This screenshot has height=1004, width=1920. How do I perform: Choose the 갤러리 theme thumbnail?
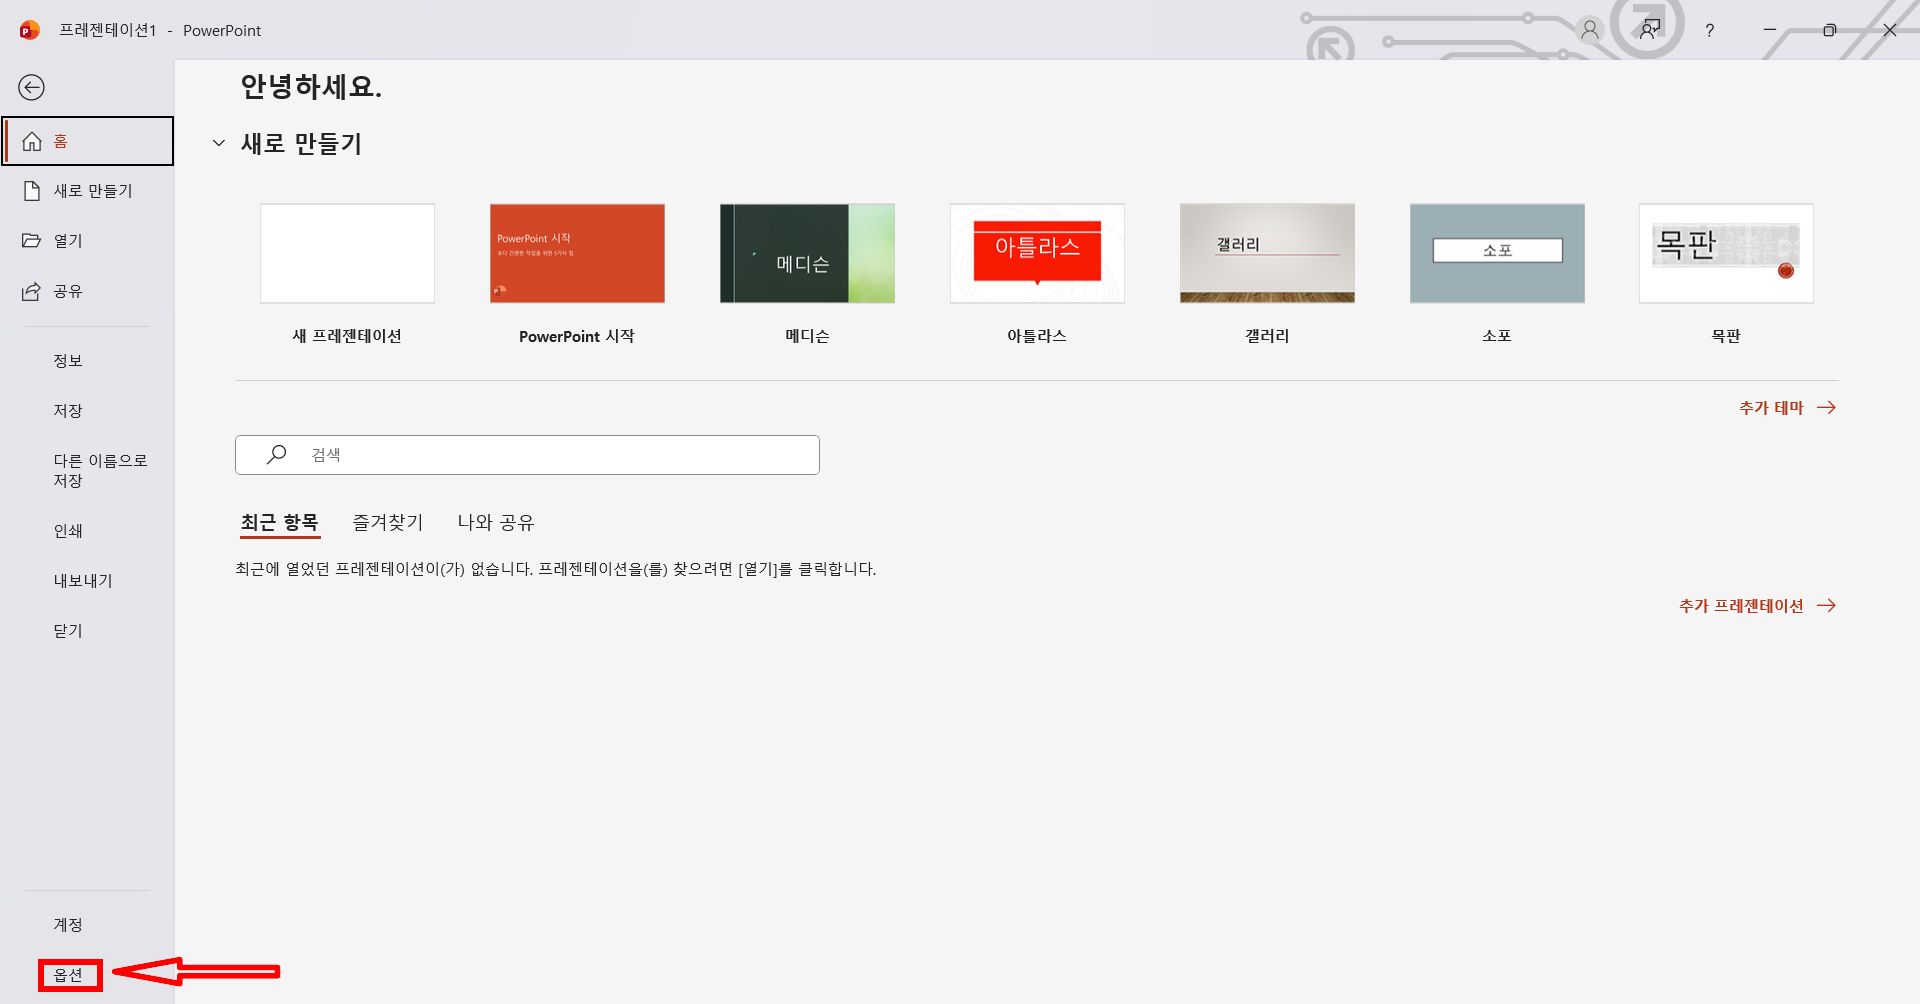tap(1267, 254)
